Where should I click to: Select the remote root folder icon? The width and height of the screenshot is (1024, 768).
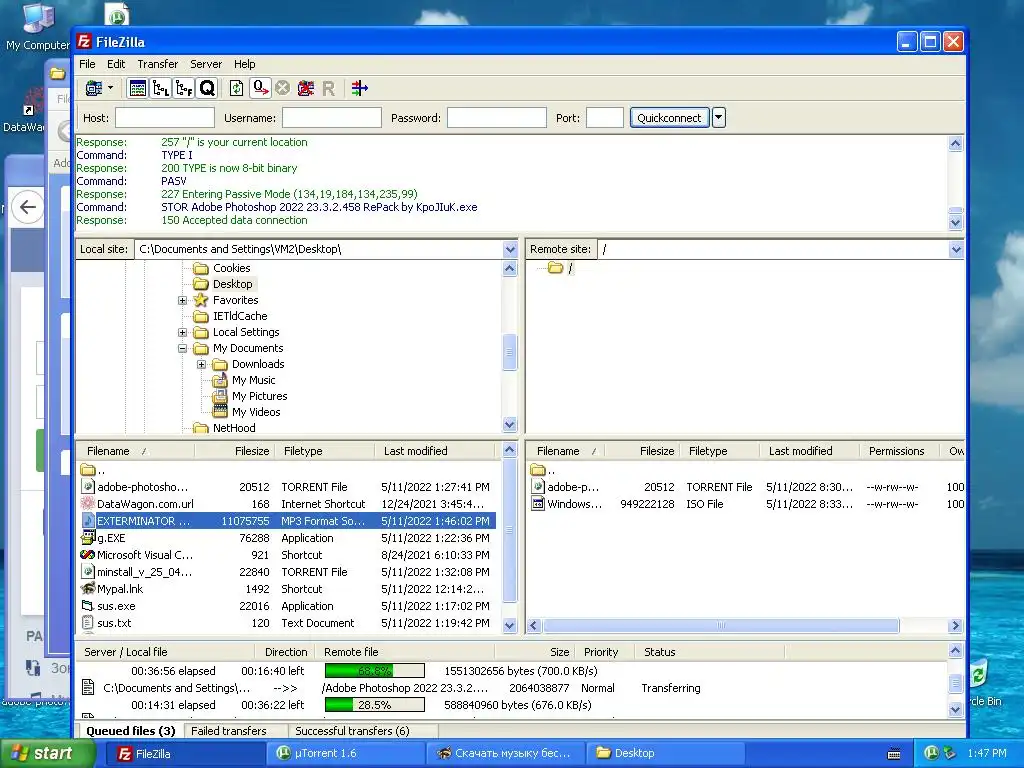click(555, 268)
